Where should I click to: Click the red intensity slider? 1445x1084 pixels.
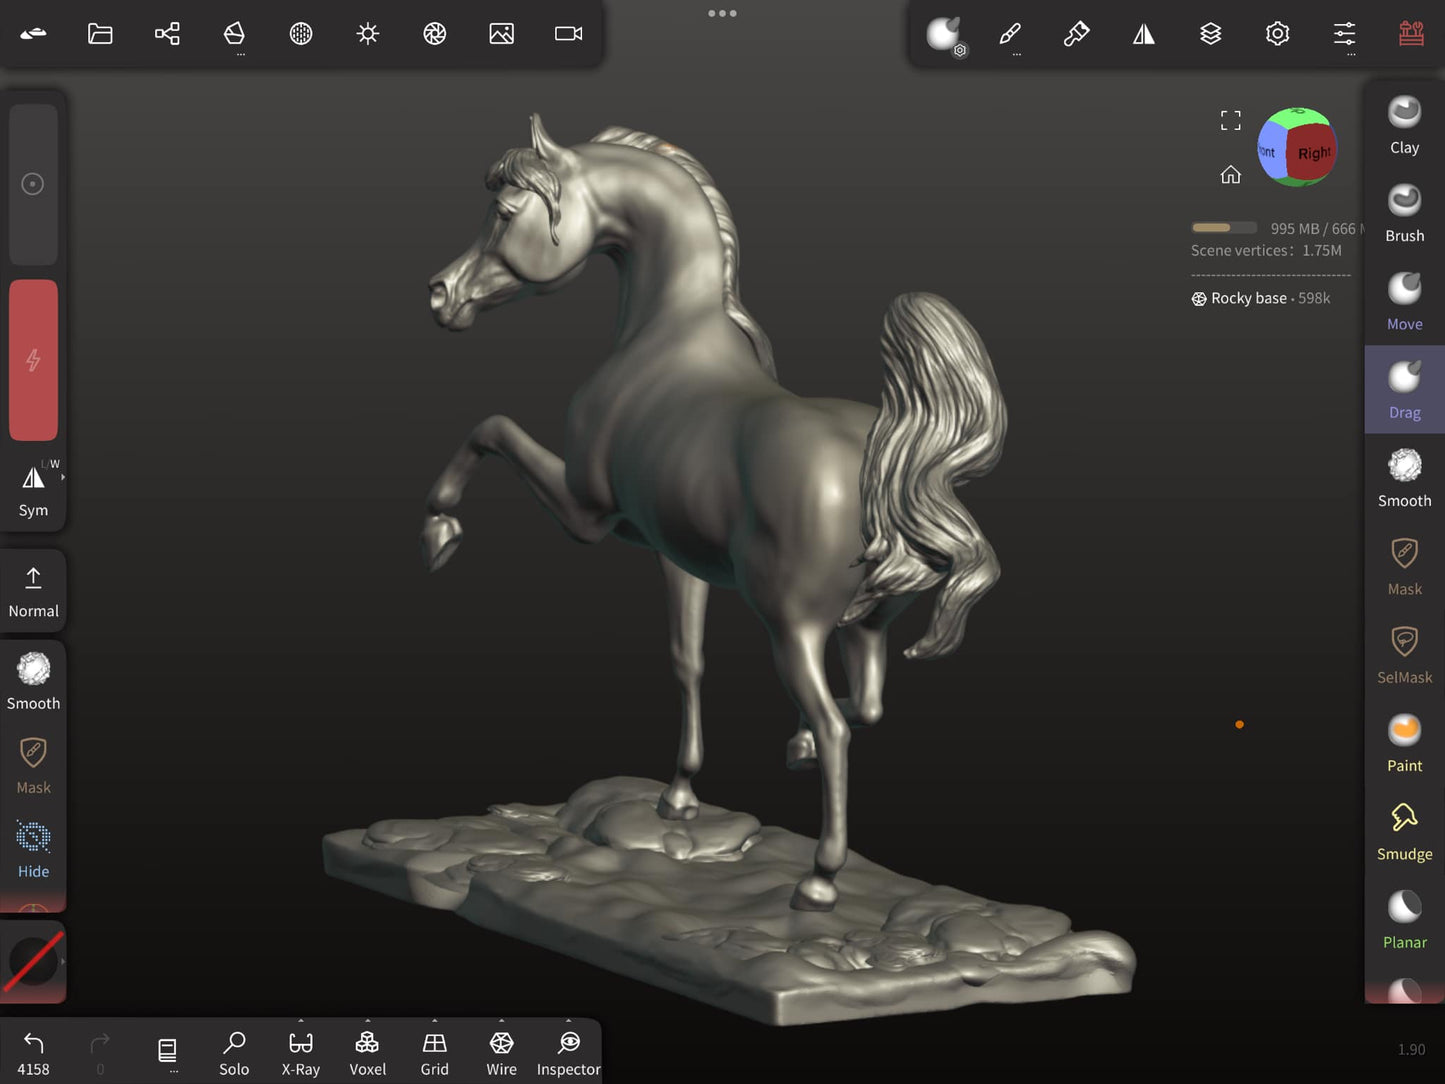pos(33,360)
